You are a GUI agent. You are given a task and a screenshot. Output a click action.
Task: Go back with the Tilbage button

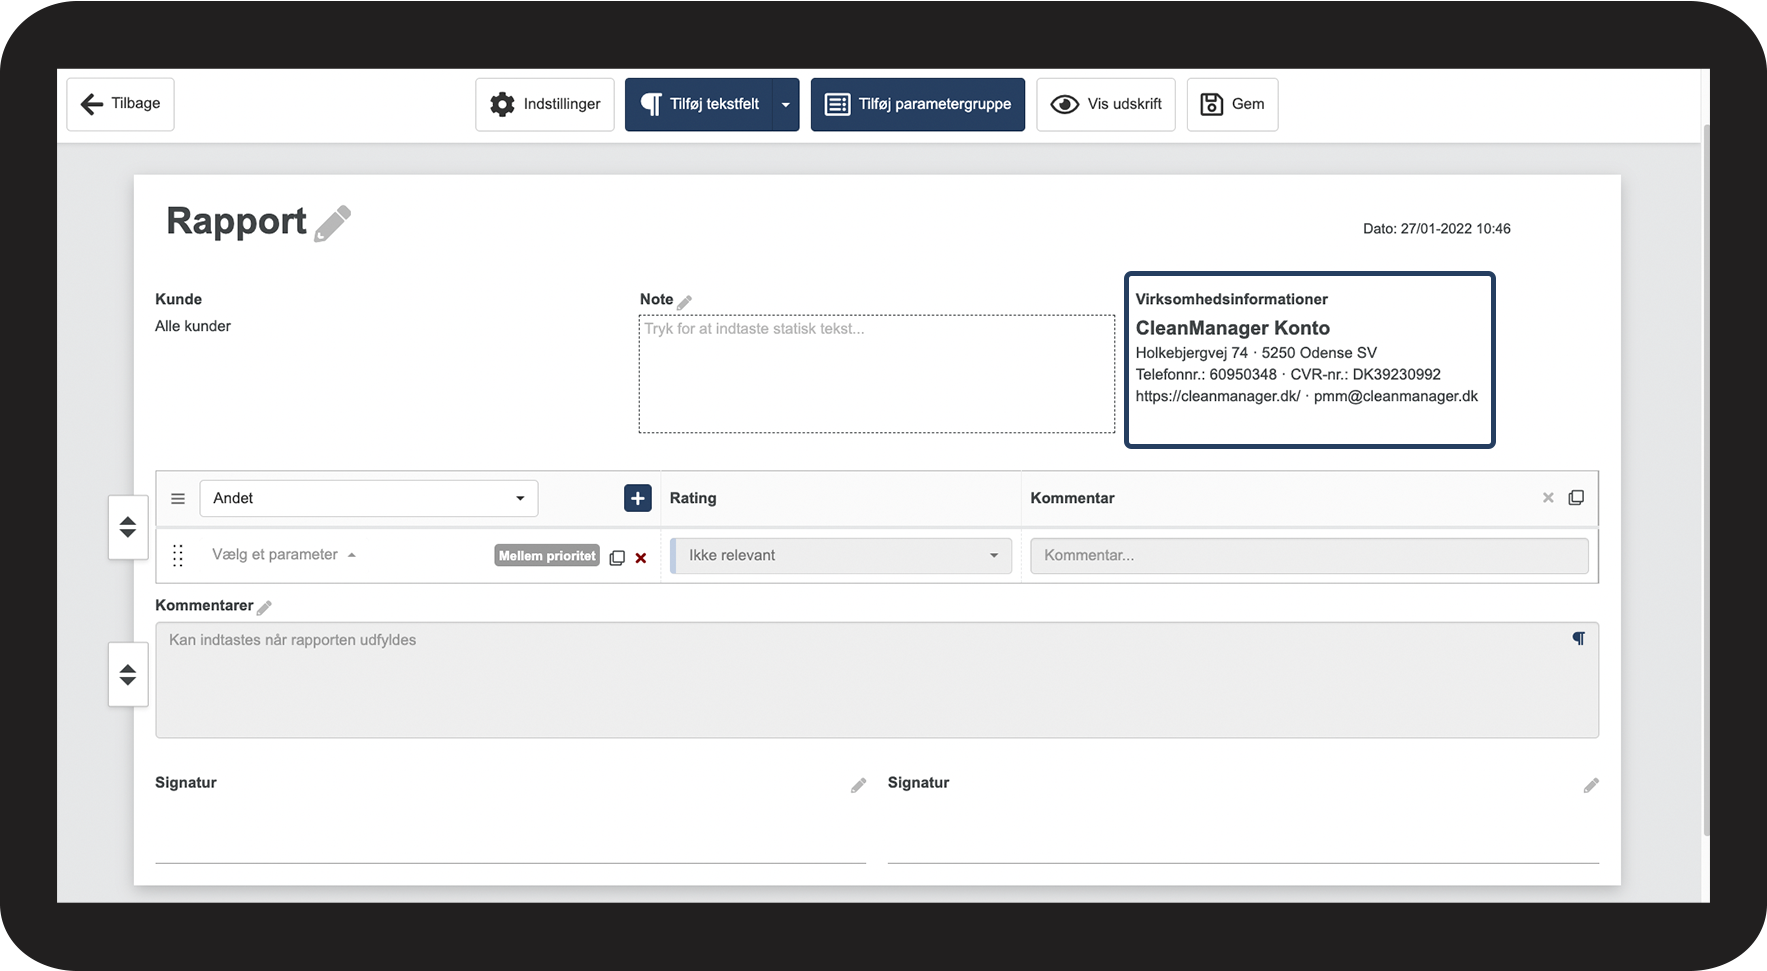pos(121,104)
